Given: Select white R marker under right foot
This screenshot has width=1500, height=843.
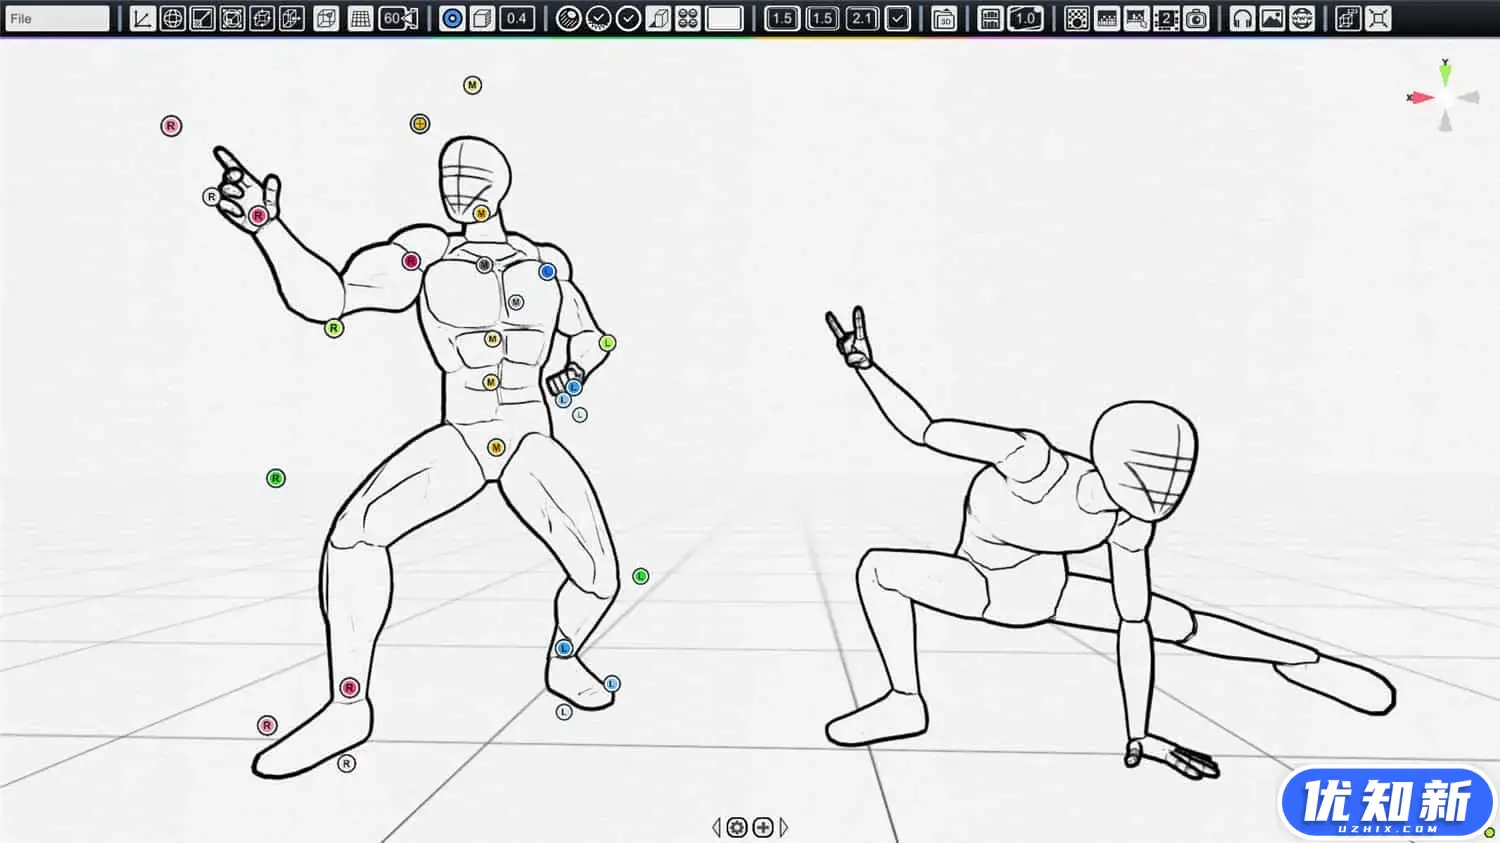Looking at the screenshot, I should point(346,764).
